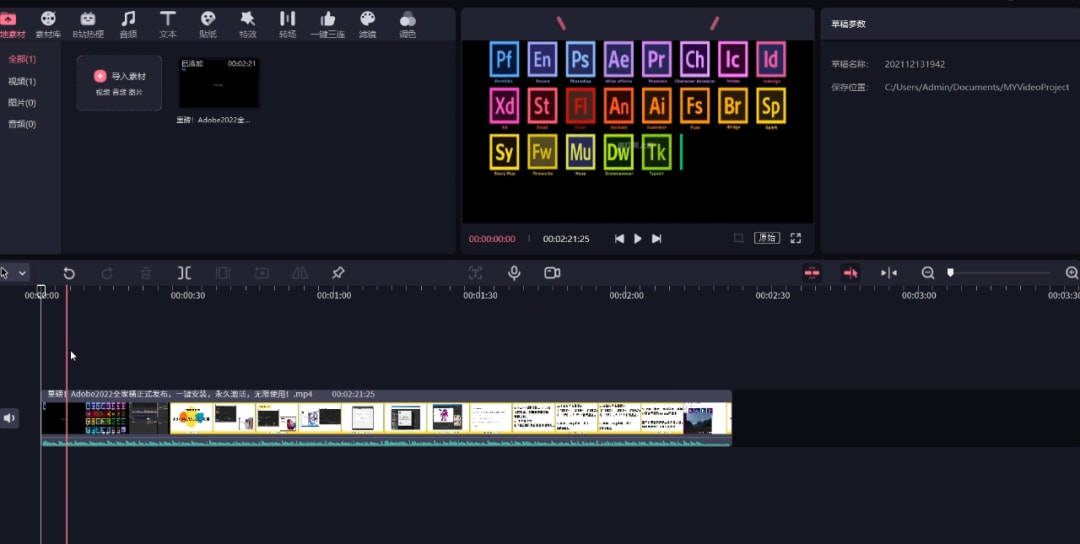Screen dimensions: 1080x544
Task: Open the 调色 color grading tab
Action: (408, 25)
